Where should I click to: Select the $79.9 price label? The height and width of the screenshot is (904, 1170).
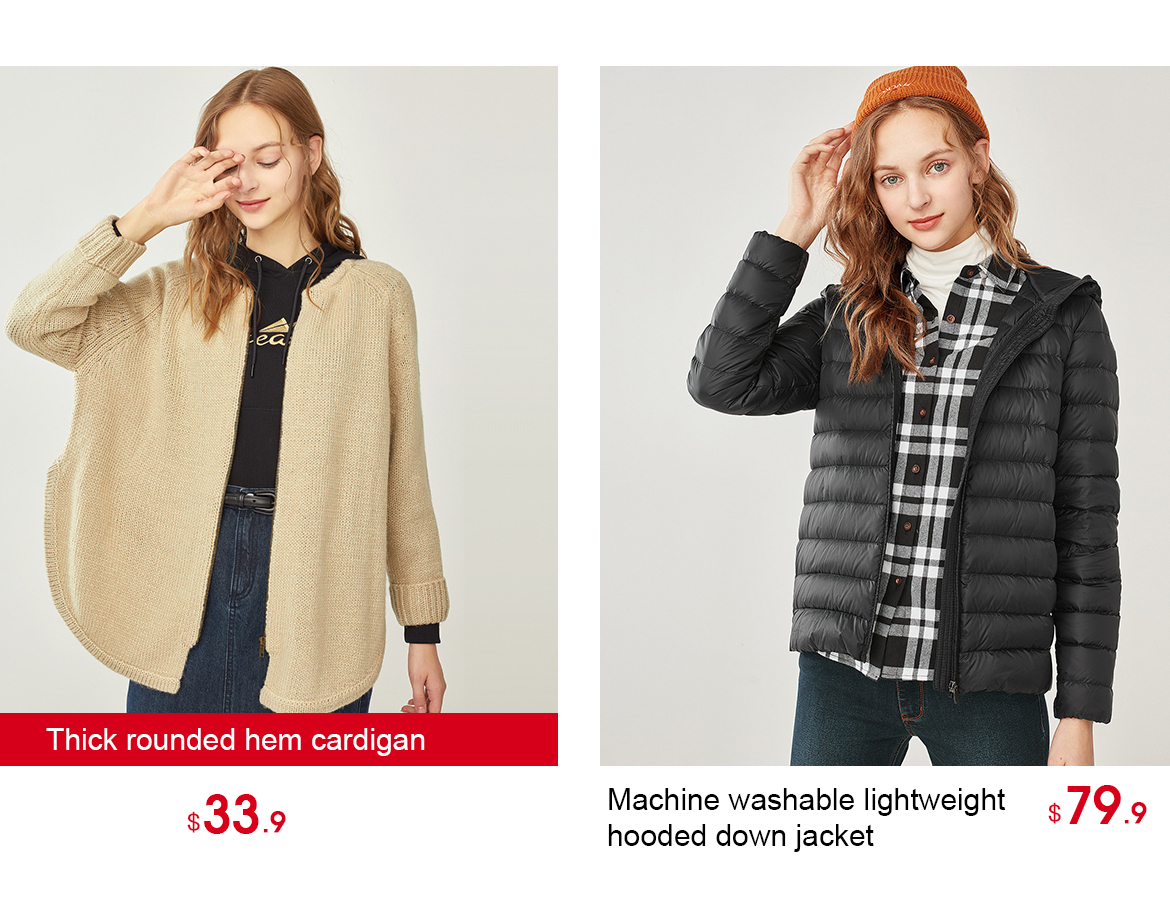point(1097,807)
